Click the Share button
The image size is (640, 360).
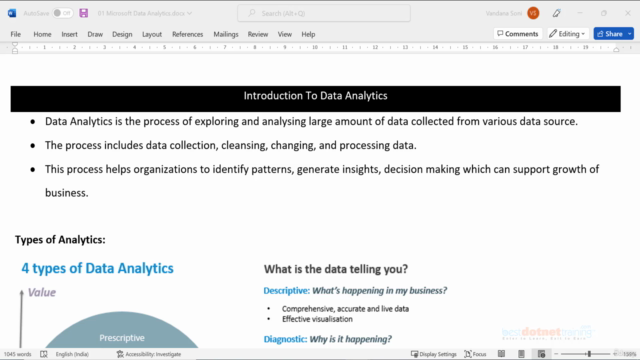[x=610, y=34]
